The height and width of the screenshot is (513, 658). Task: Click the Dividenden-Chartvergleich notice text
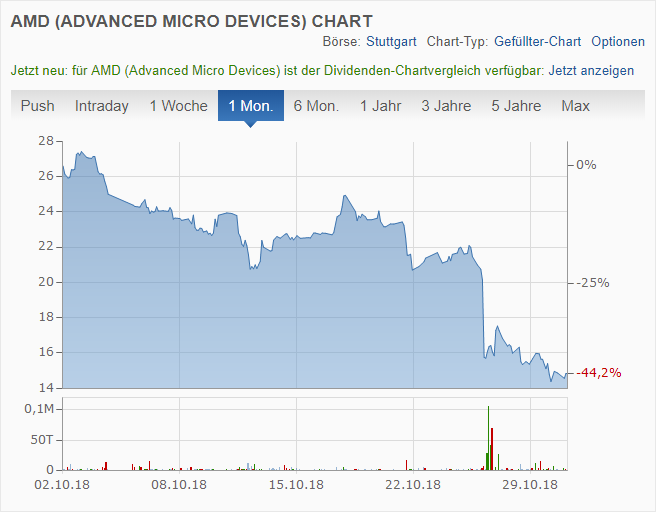(277, 71)
